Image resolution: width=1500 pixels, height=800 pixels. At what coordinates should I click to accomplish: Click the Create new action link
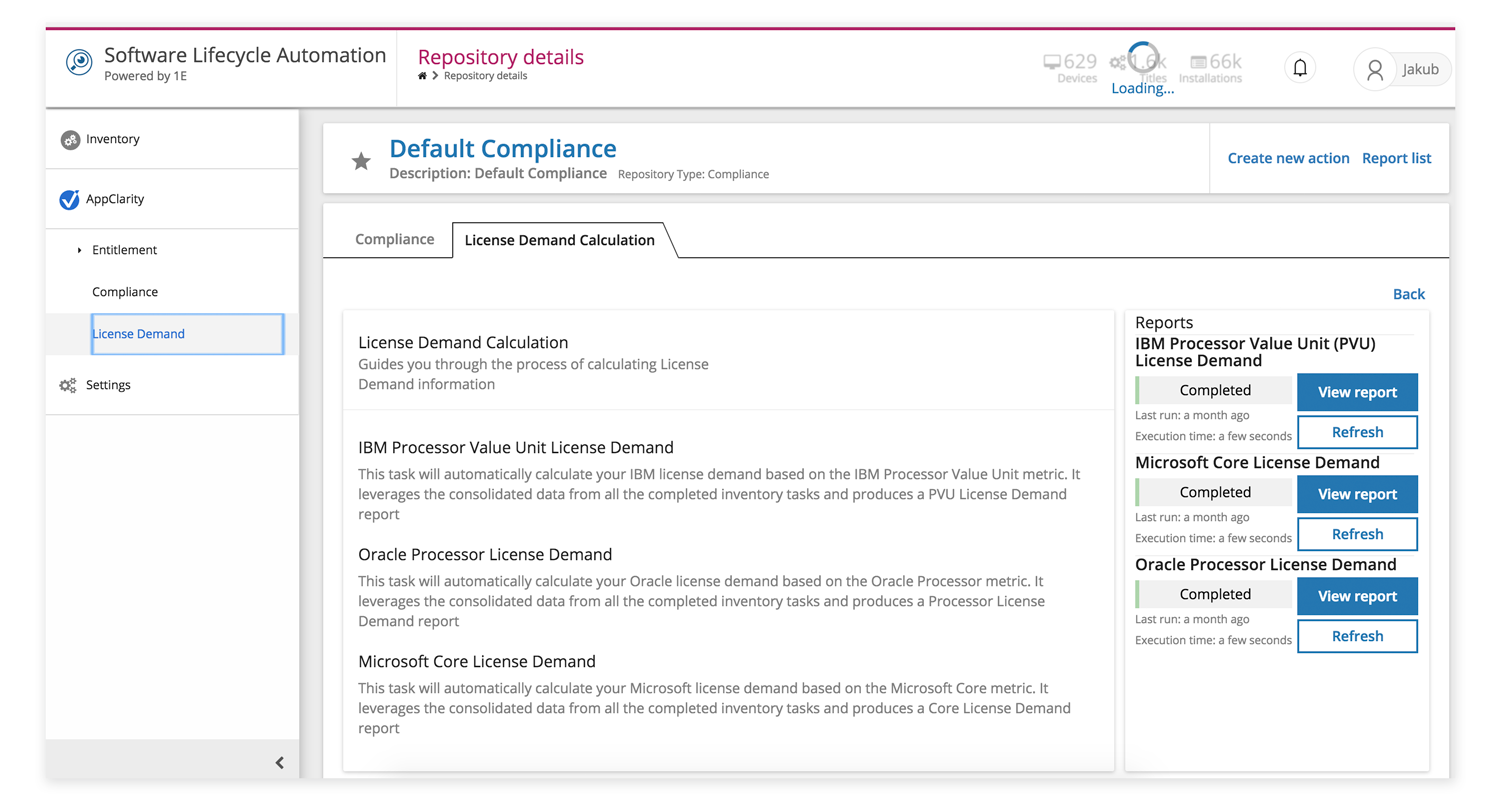pyautogui.click(x=1288, y=158)
